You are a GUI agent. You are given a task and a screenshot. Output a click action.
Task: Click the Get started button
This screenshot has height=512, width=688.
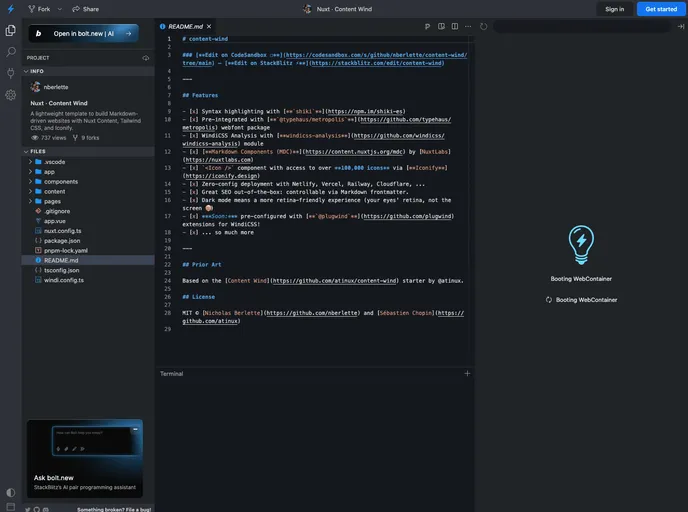point(661,9)
